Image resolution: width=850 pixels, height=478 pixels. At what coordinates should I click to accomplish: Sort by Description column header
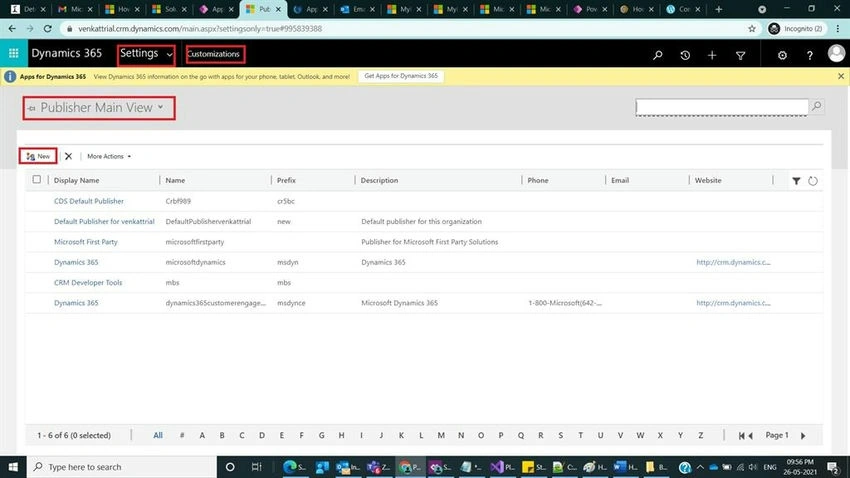[x=379, y=180]
